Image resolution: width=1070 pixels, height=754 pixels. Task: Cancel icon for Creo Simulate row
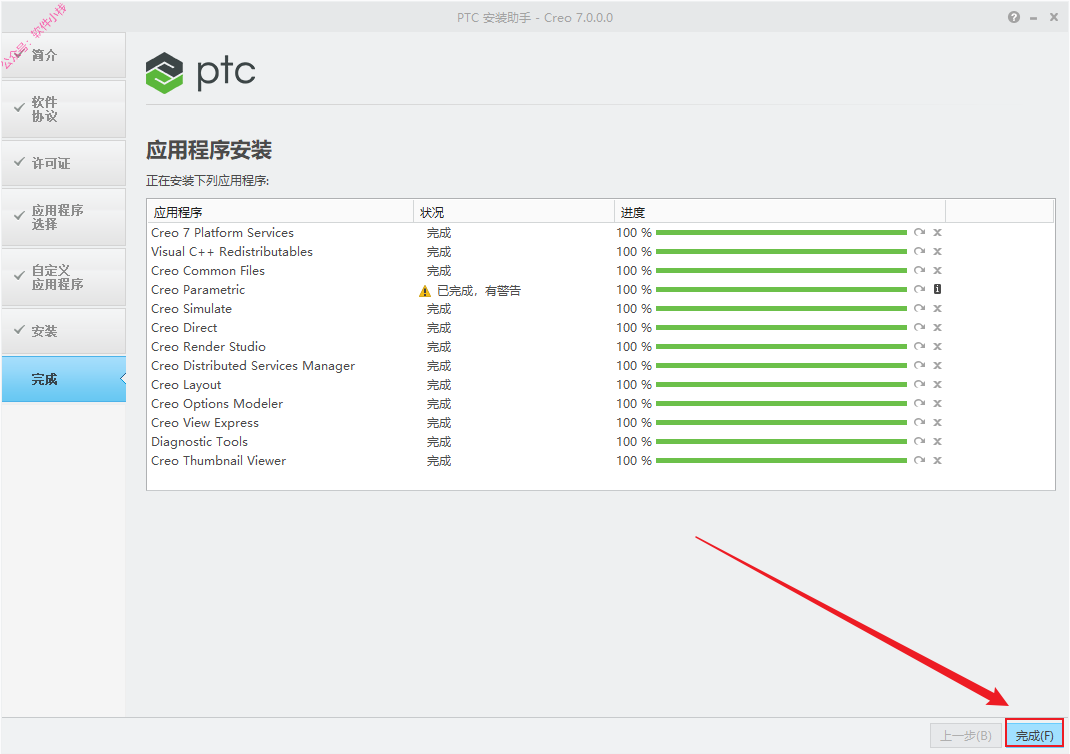click(x=938, y=308)
